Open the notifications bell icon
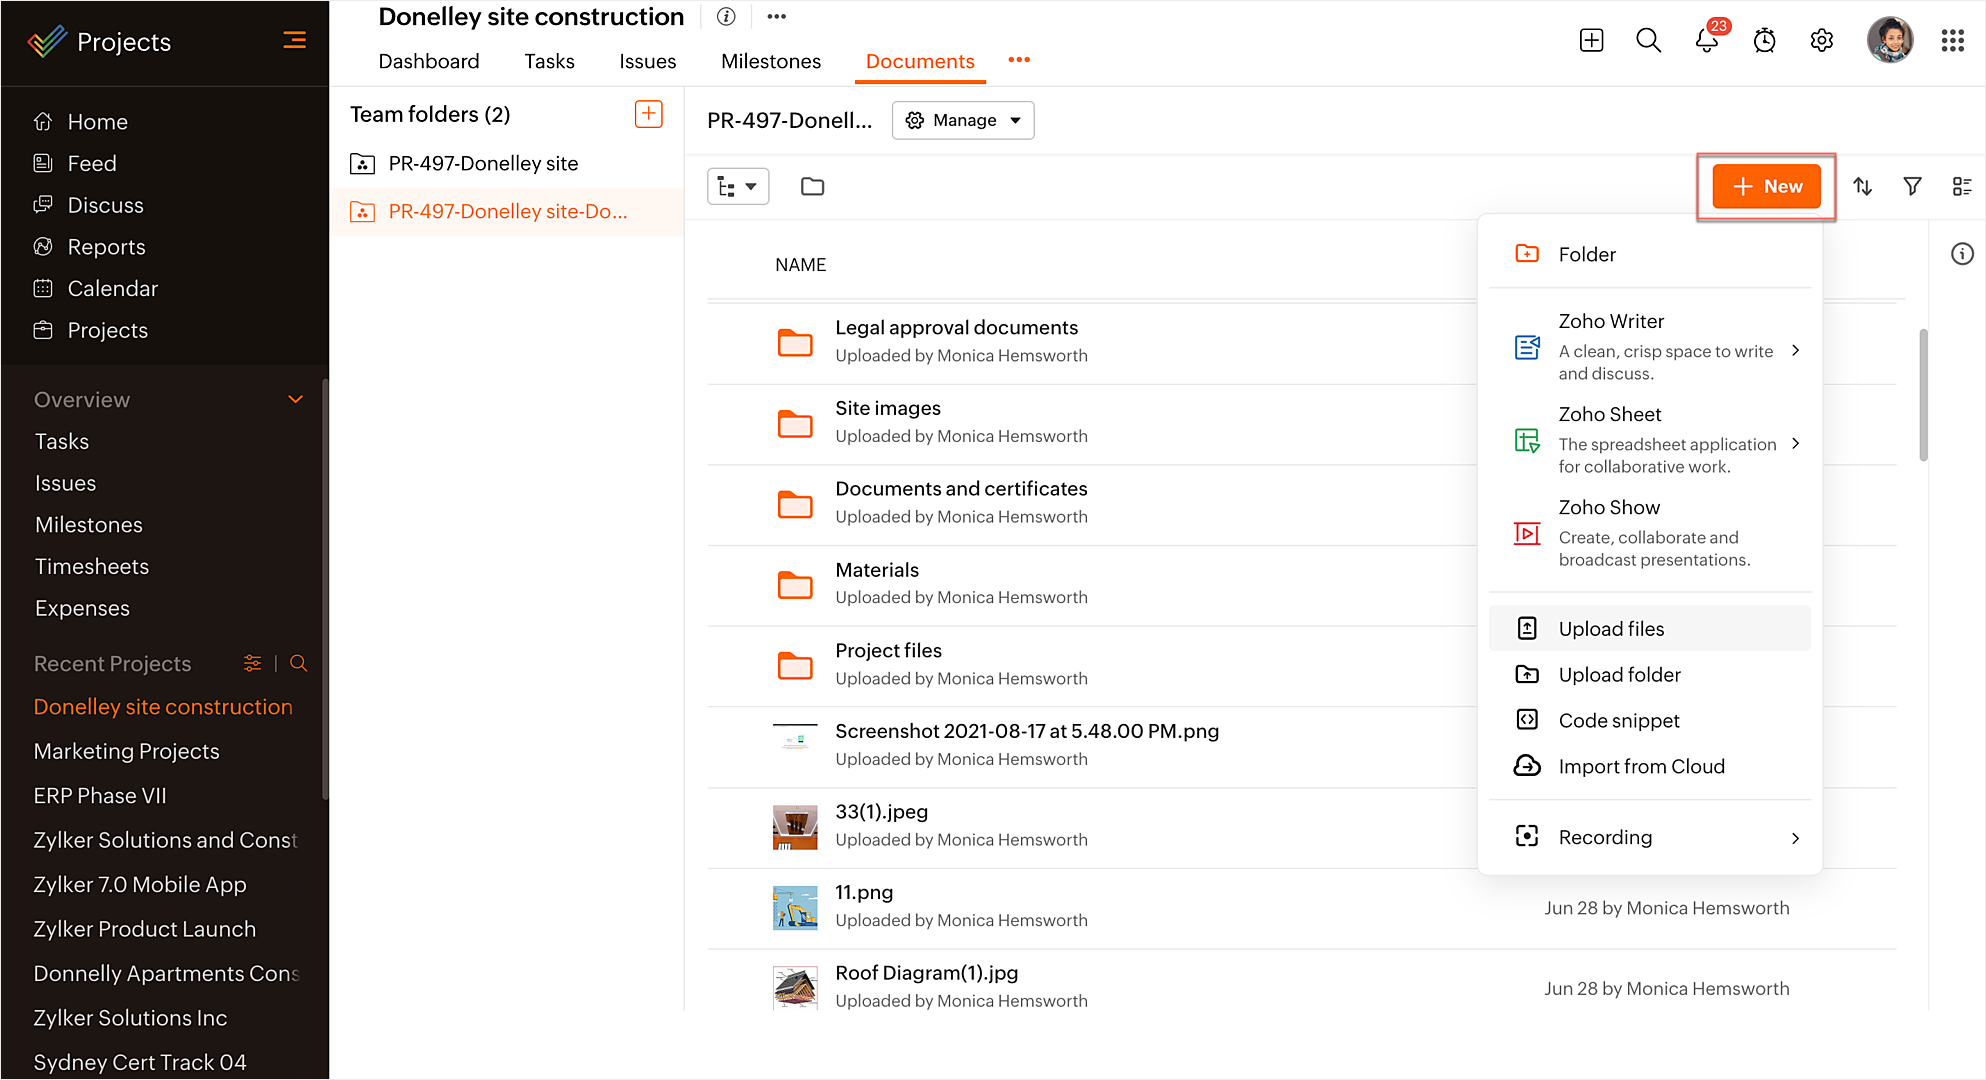The height and width of the screenshot is (1080, 1986). [x=1706, y=41]
